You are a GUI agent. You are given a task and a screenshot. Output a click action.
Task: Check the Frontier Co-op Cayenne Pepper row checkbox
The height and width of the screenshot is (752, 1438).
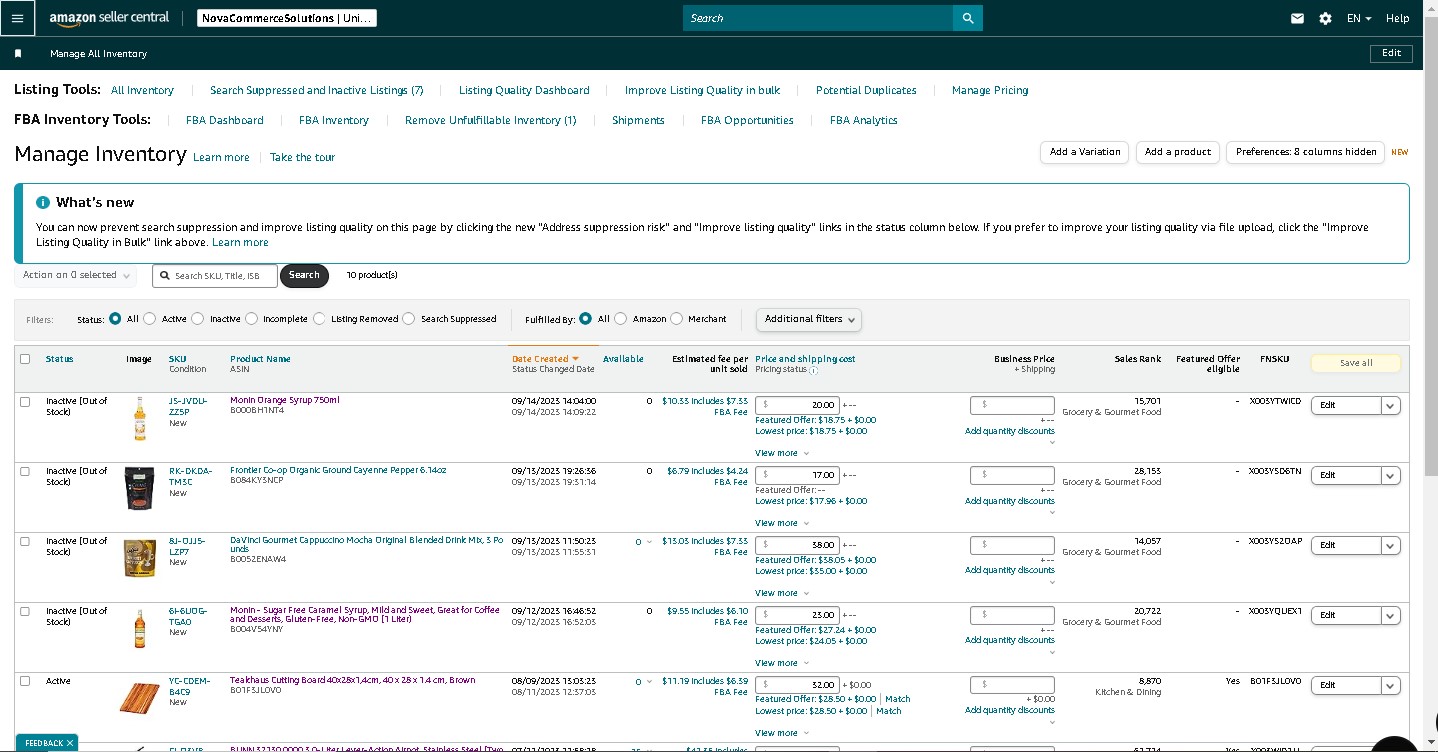[x=25, y=471]
